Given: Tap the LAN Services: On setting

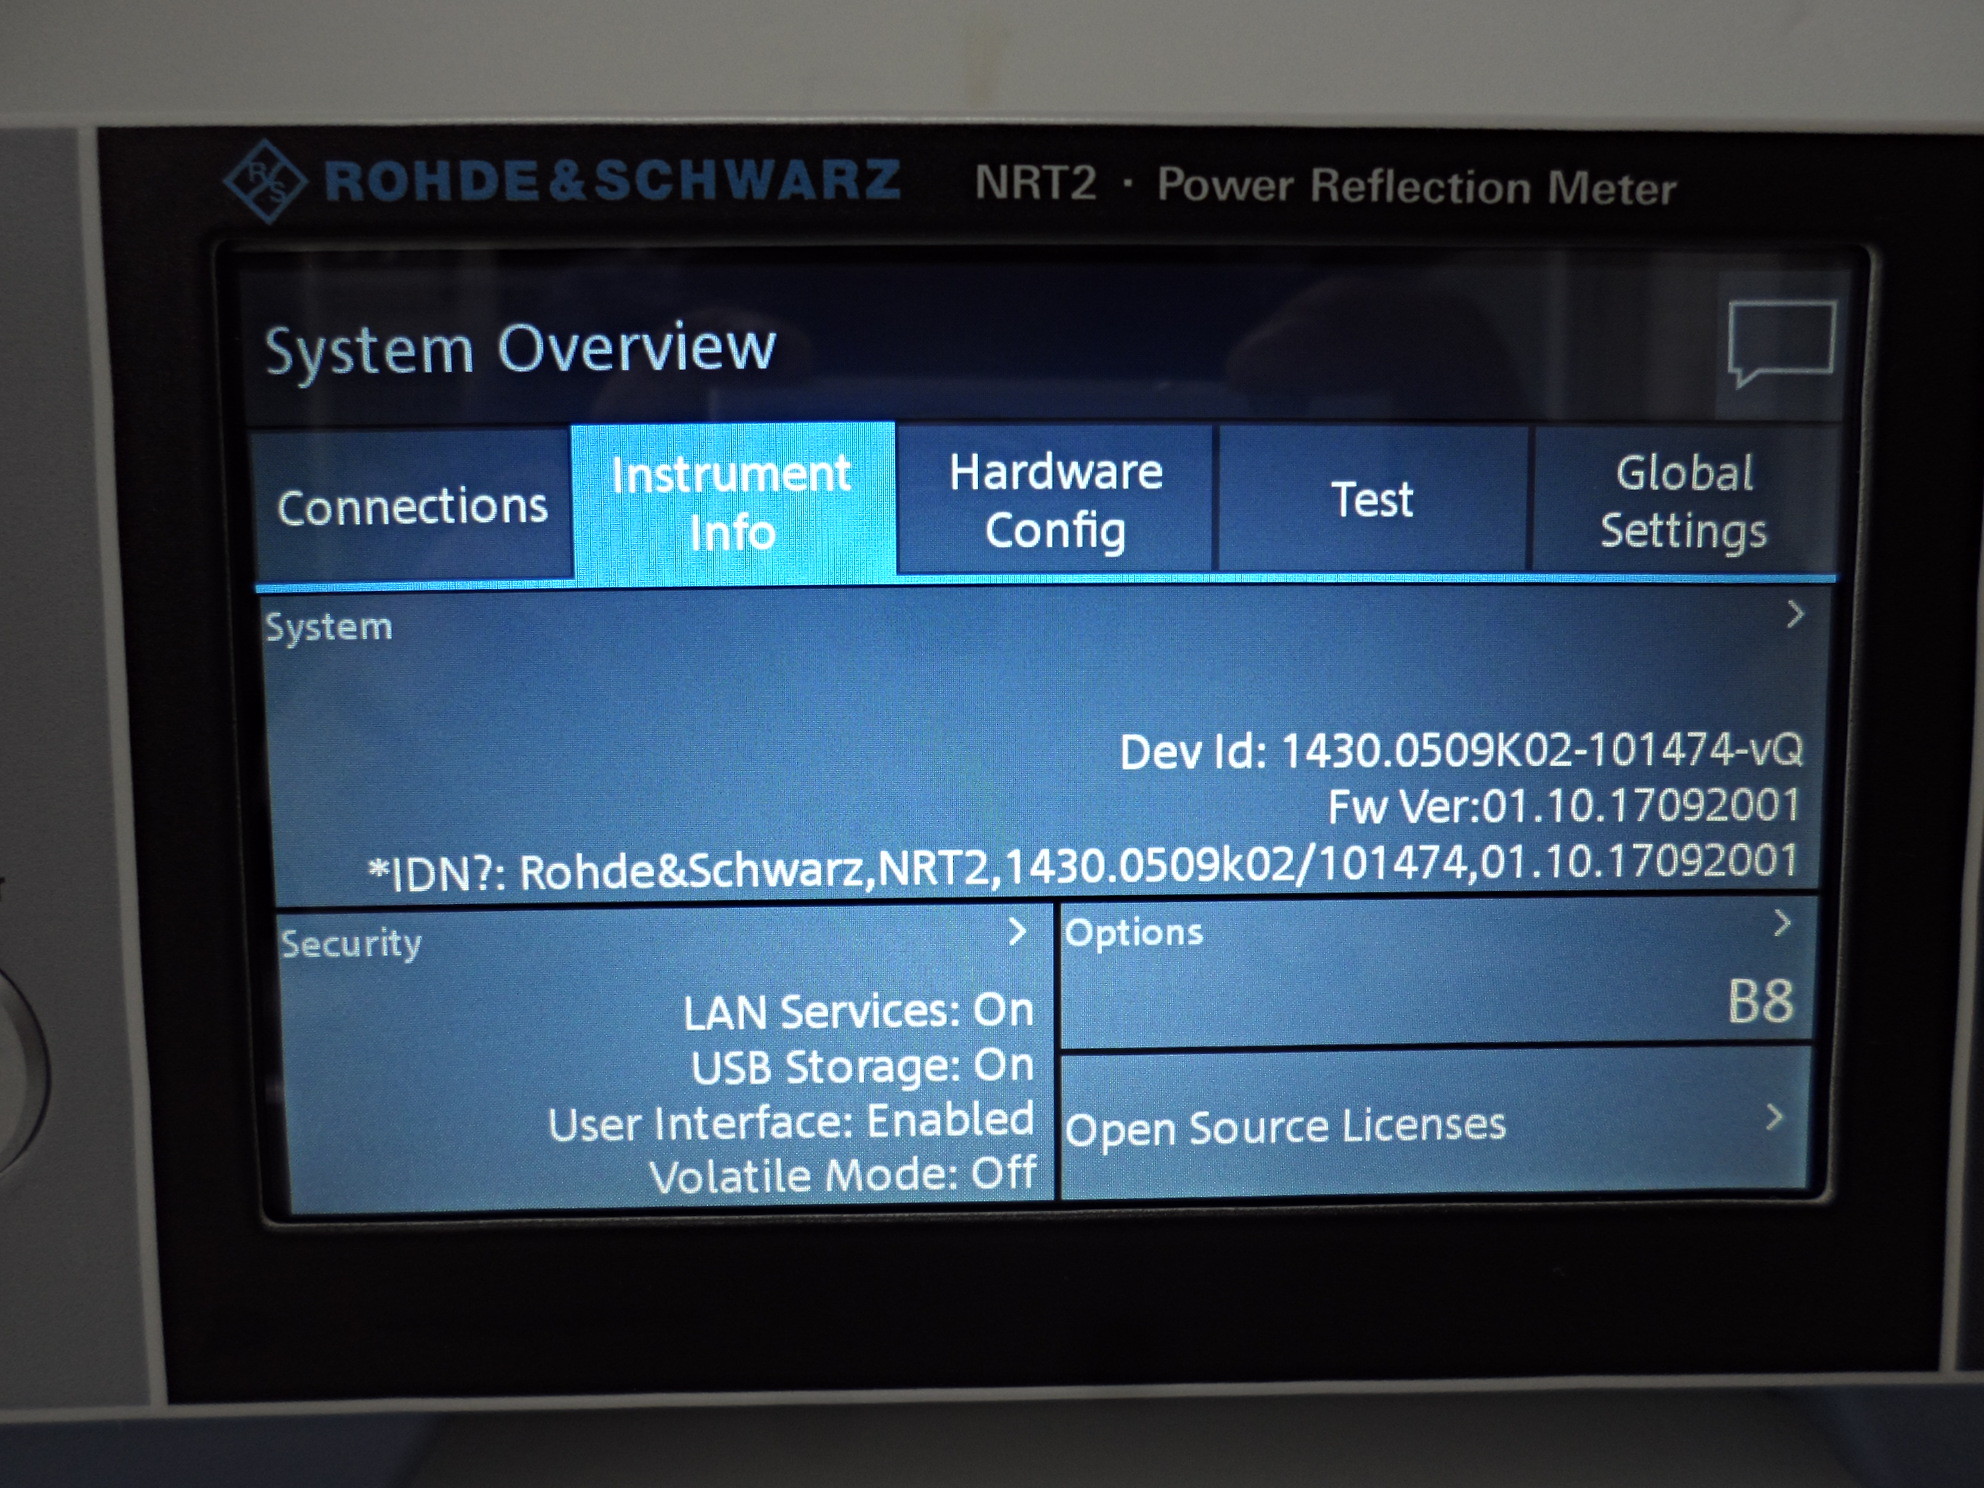Looking at the screenshot, I should tap(858, 1011).
